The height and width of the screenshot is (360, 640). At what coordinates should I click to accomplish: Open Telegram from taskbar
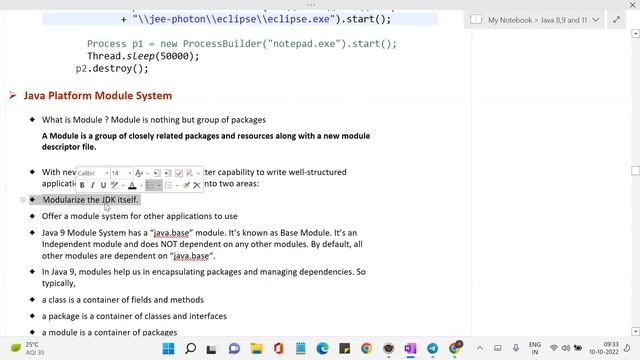[x=432, y=349]
